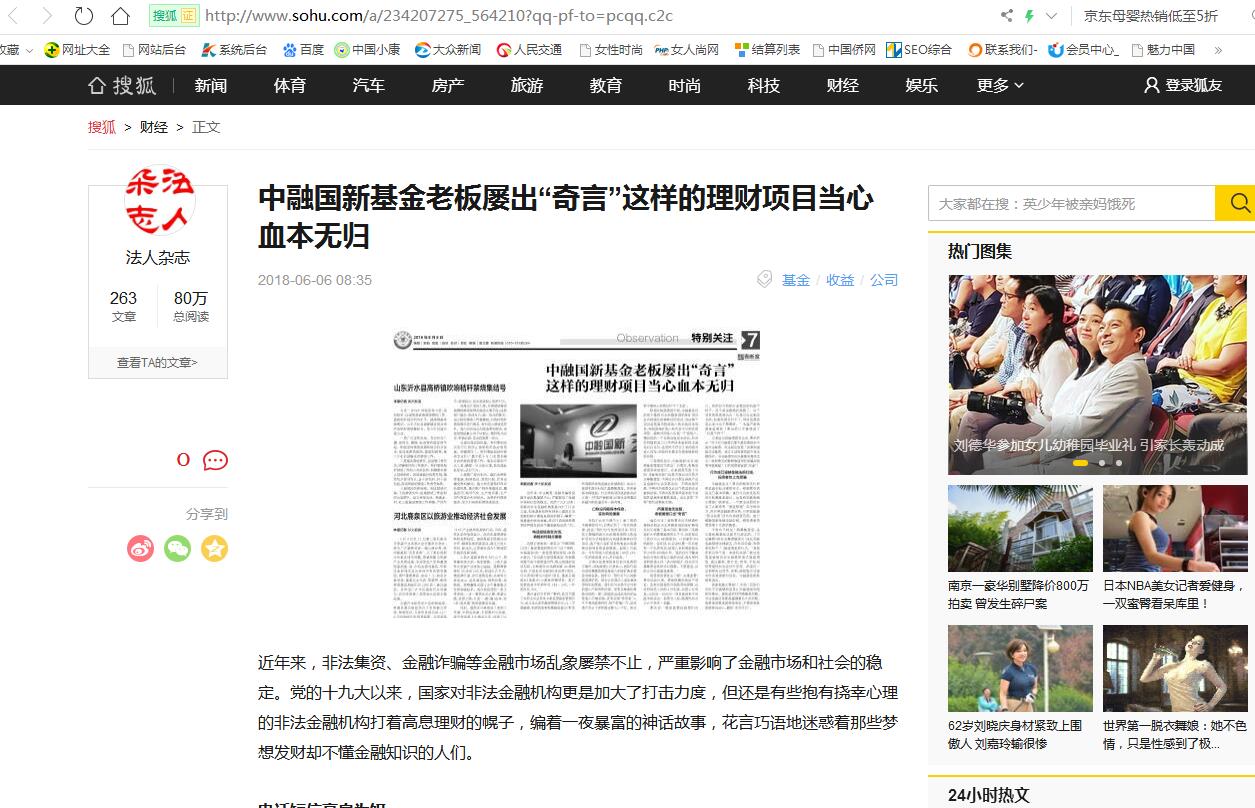Click the 收益 tag link
The height and width of the screenshot is (808, 1255).
point(840,280)
